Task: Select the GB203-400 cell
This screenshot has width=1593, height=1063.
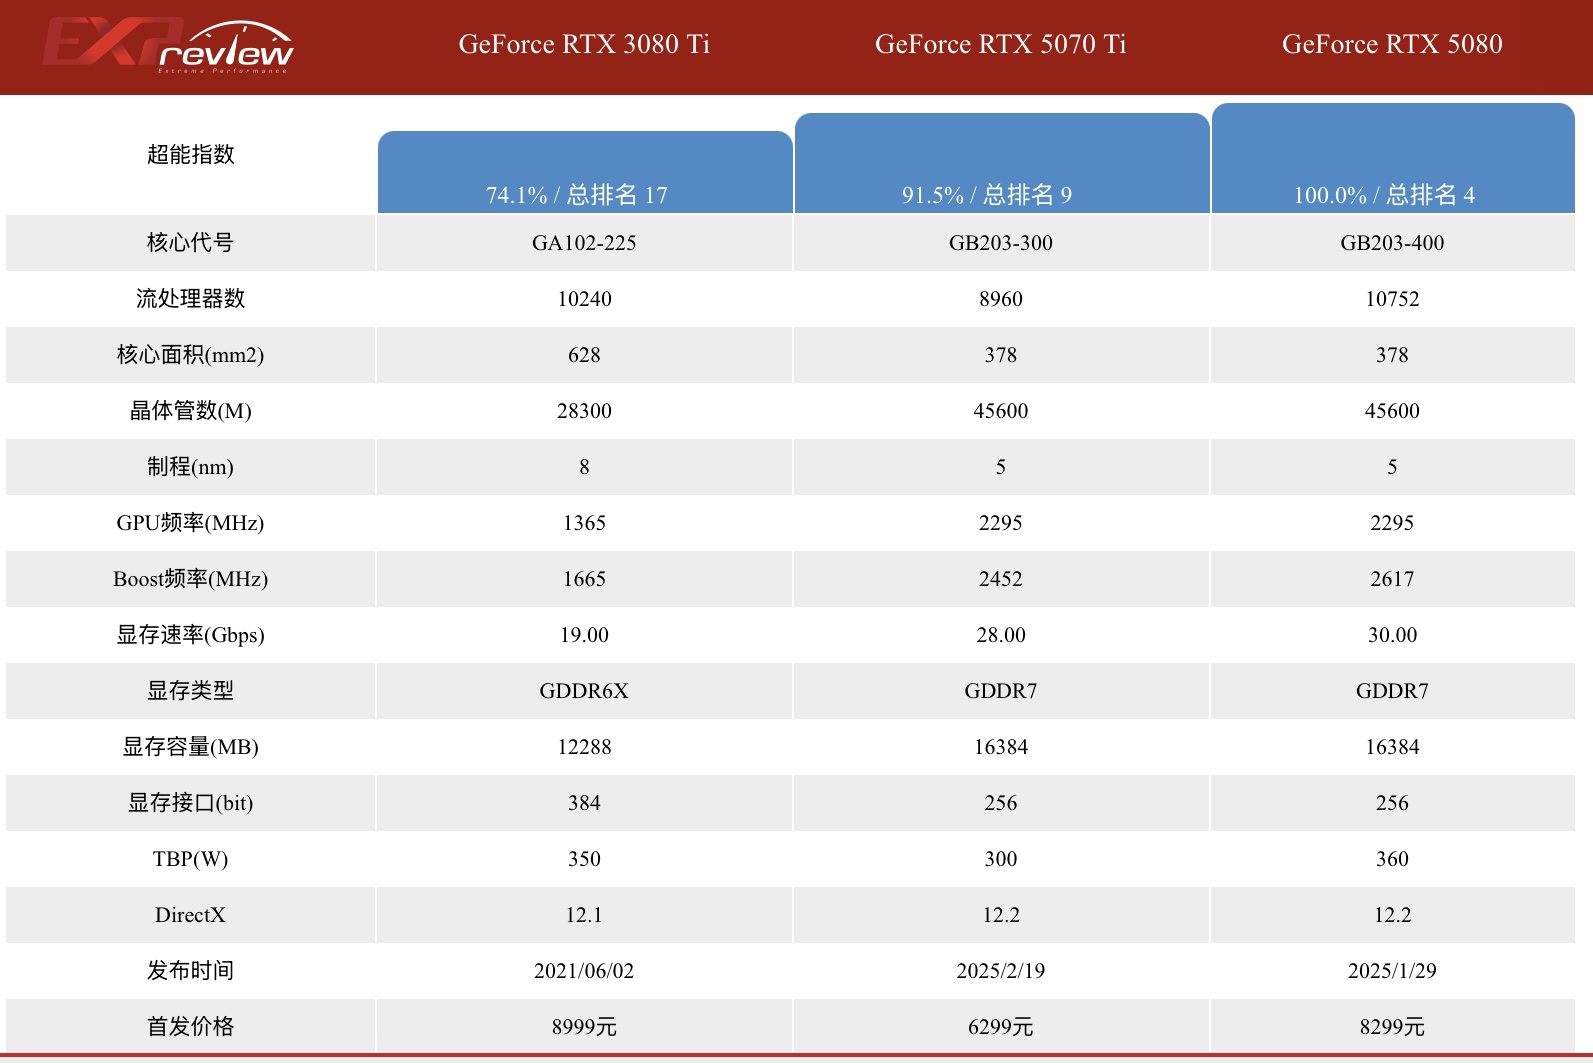Action: (x=1392, y=243)
